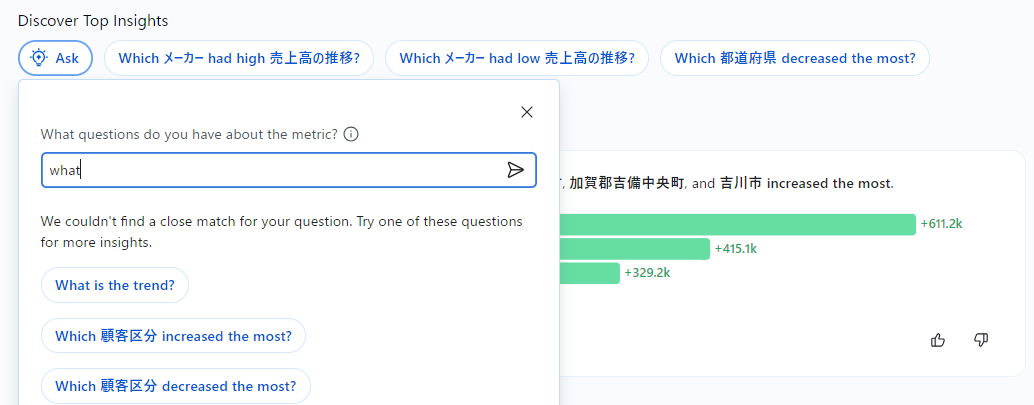Viewport: 1034px width, 405px height.
Task: Click the +611.2k value label
Action: [941, 224]
